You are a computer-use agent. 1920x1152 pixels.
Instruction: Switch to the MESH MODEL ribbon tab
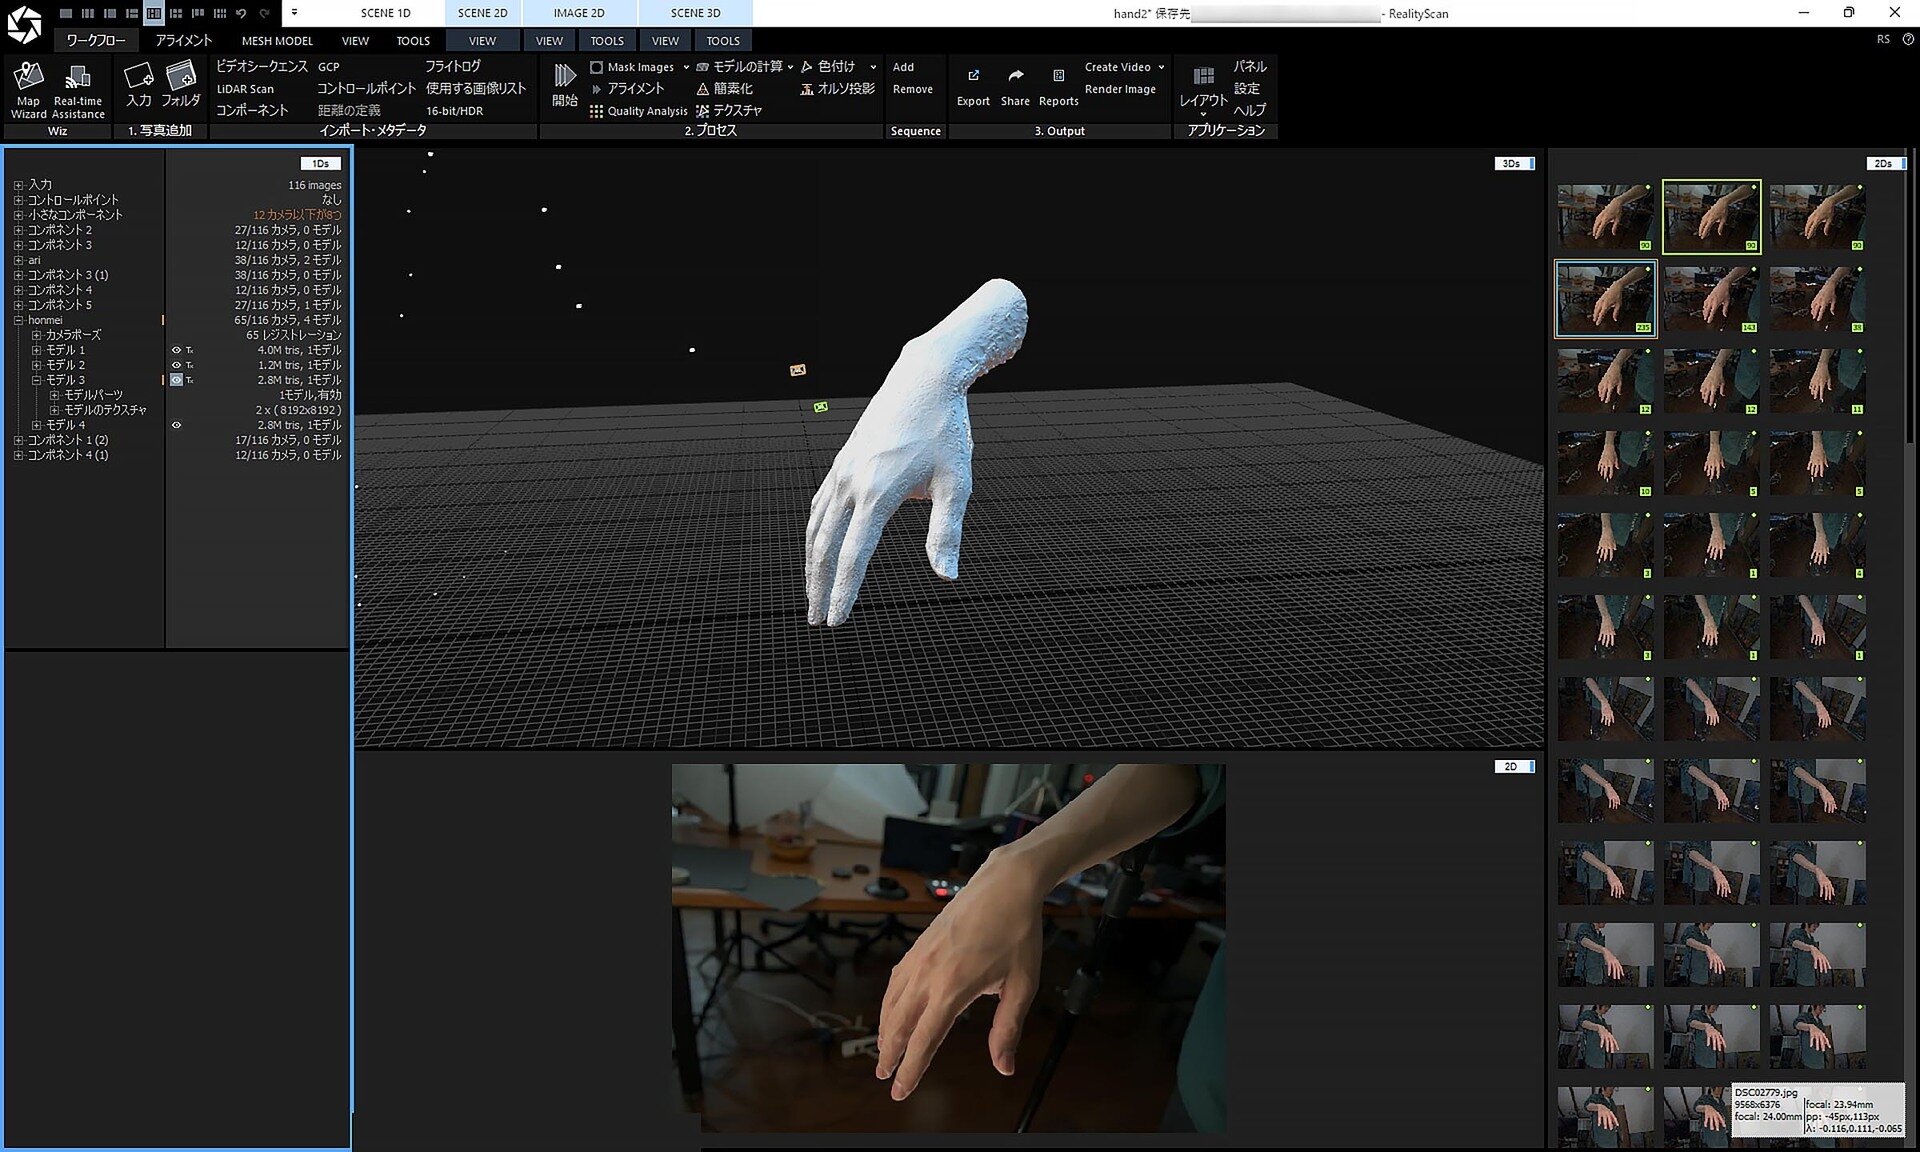pyautogui.click(x=277, y=41)
